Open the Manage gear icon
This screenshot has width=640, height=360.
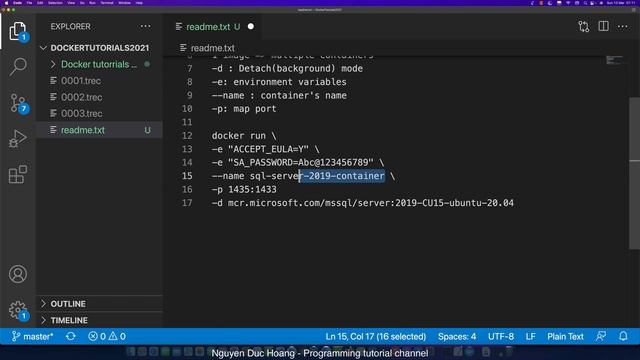18,310
